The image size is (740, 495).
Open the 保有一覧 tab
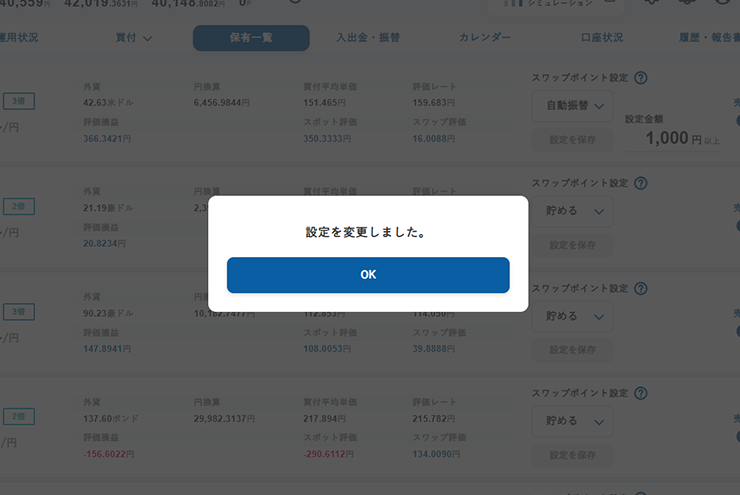click(251, 38)
